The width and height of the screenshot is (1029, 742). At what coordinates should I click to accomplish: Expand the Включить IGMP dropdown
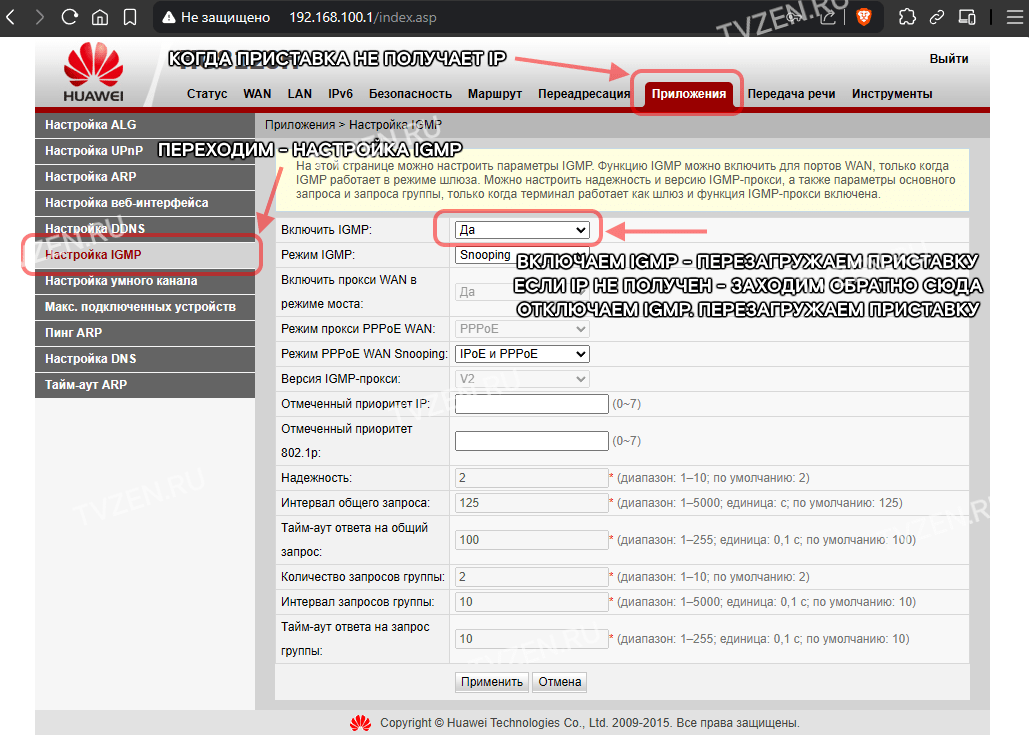point(522,230)
